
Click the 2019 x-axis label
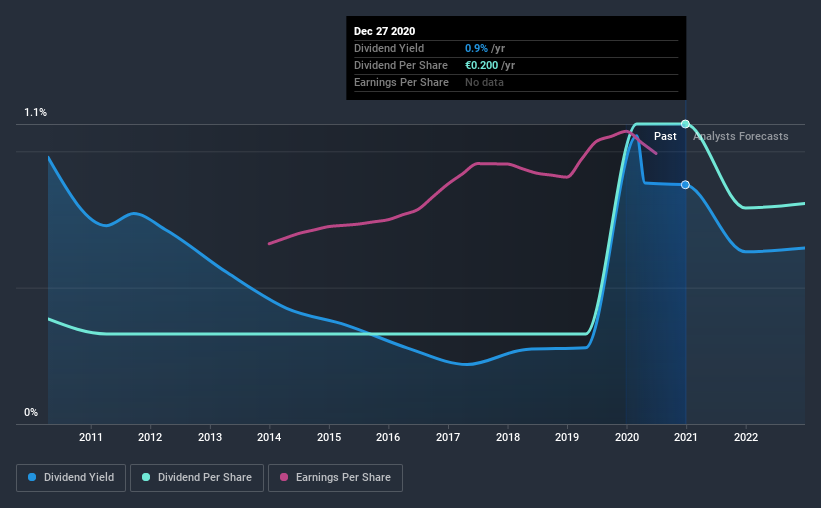(567, 437)
